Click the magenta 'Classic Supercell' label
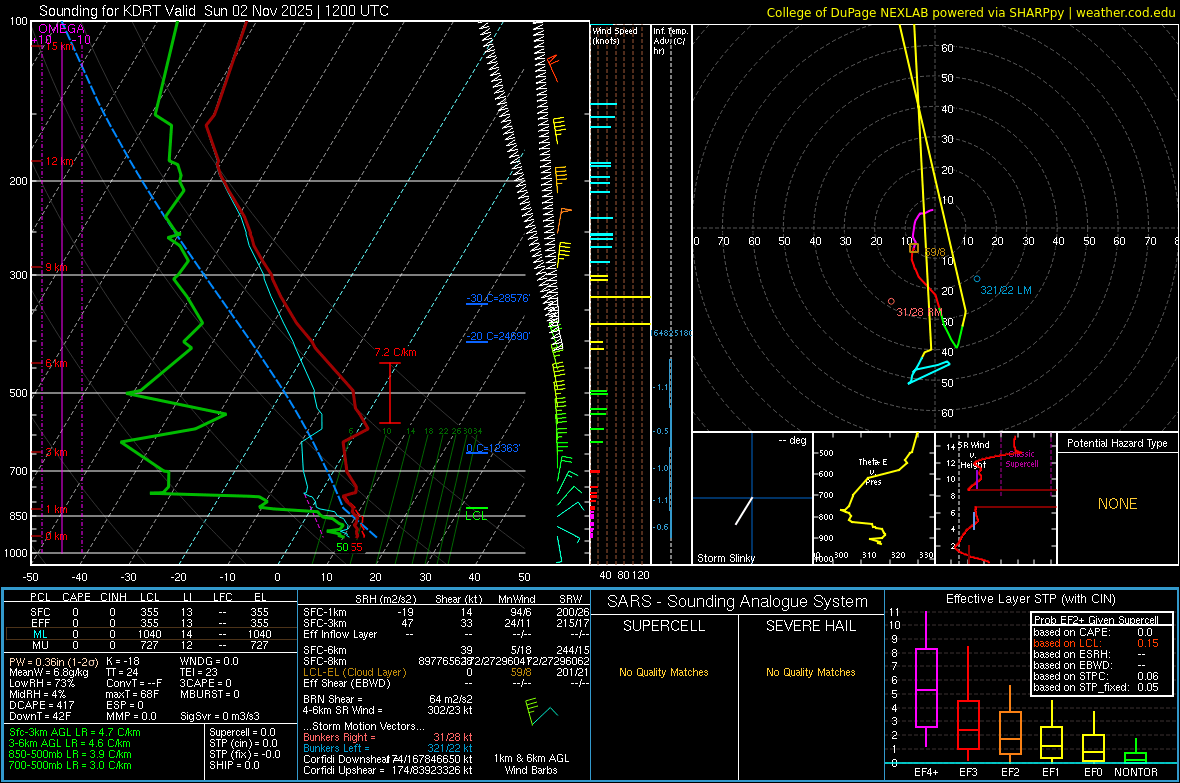1180x783 pixels. pos(1021,459)
